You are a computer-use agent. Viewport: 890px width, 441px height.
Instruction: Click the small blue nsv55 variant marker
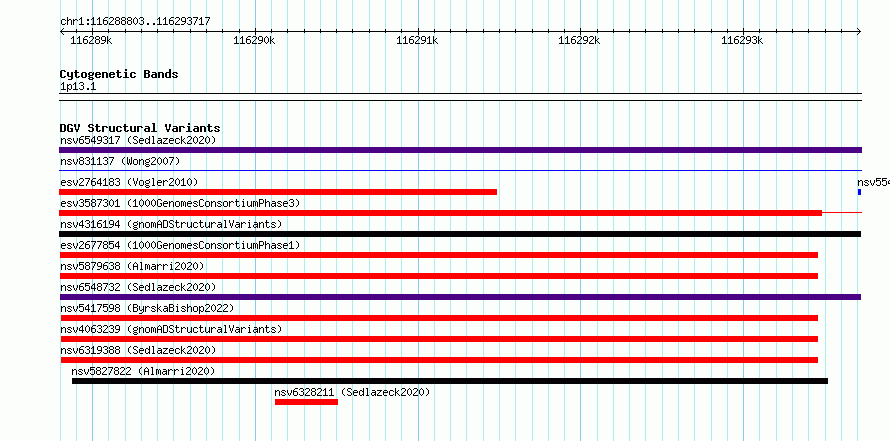859,192
